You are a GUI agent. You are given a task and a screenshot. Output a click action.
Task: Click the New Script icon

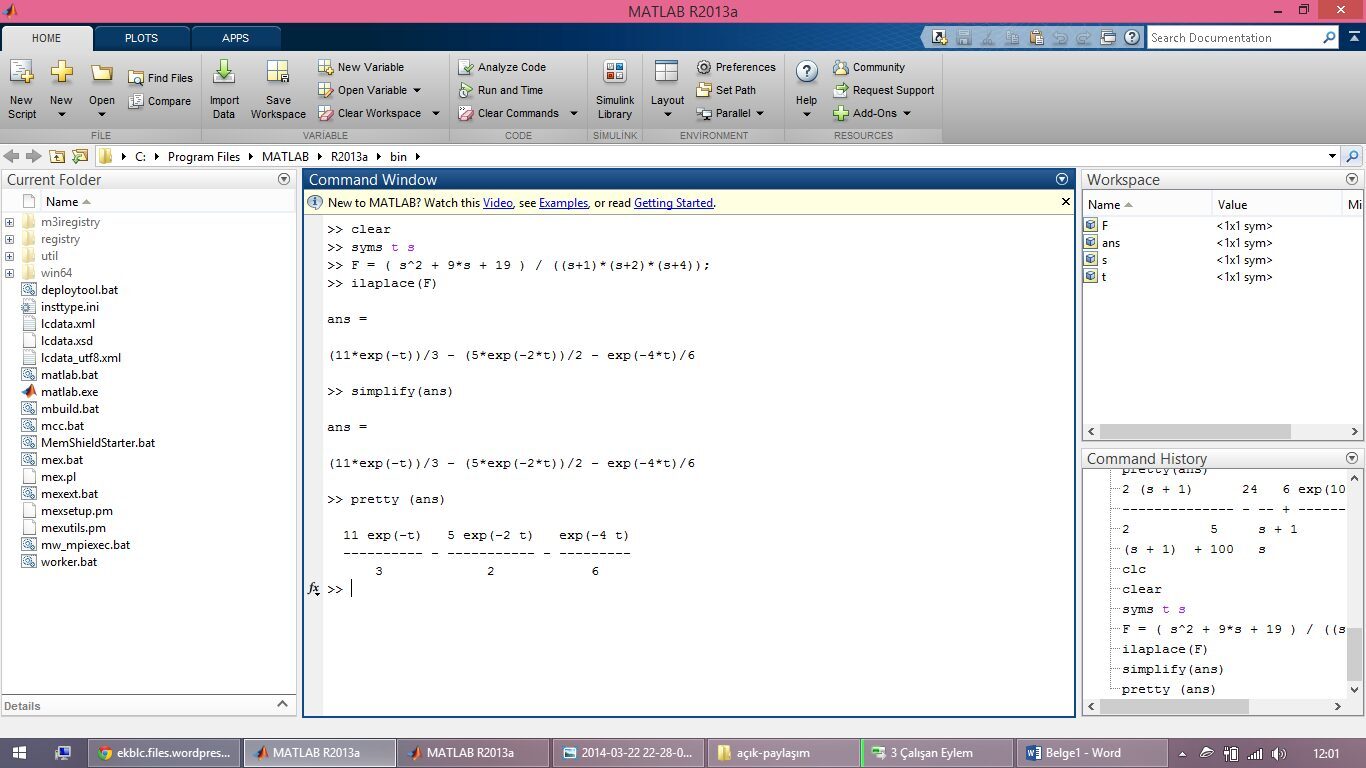click(21, 72)
